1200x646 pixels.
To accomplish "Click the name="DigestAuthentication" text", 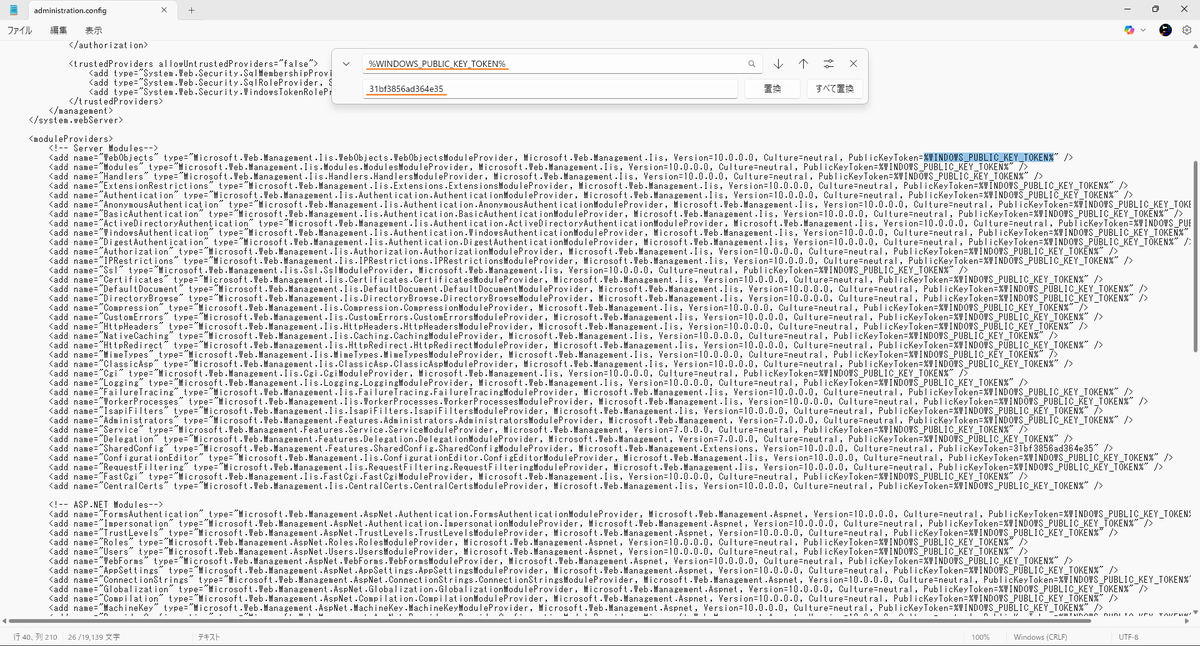I will (x=140, y=241).
